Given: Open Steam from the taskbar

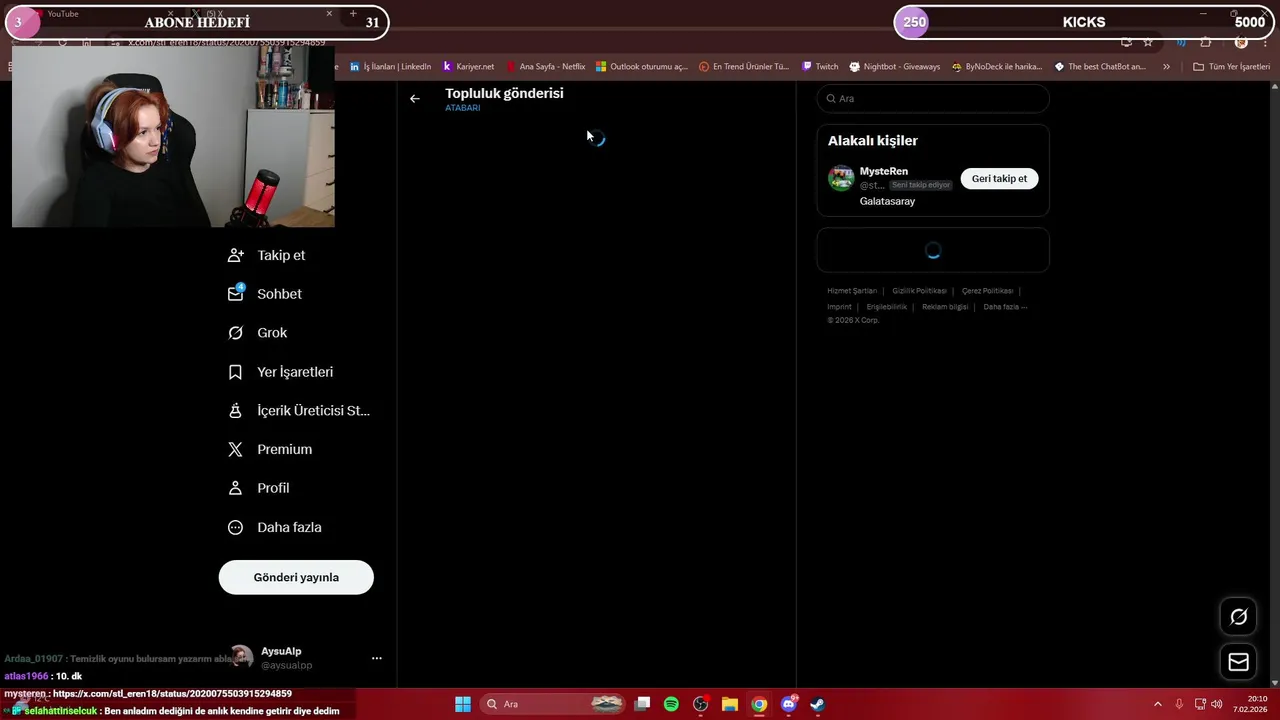Looking at the screenshot, I should [x=817, y=704].
